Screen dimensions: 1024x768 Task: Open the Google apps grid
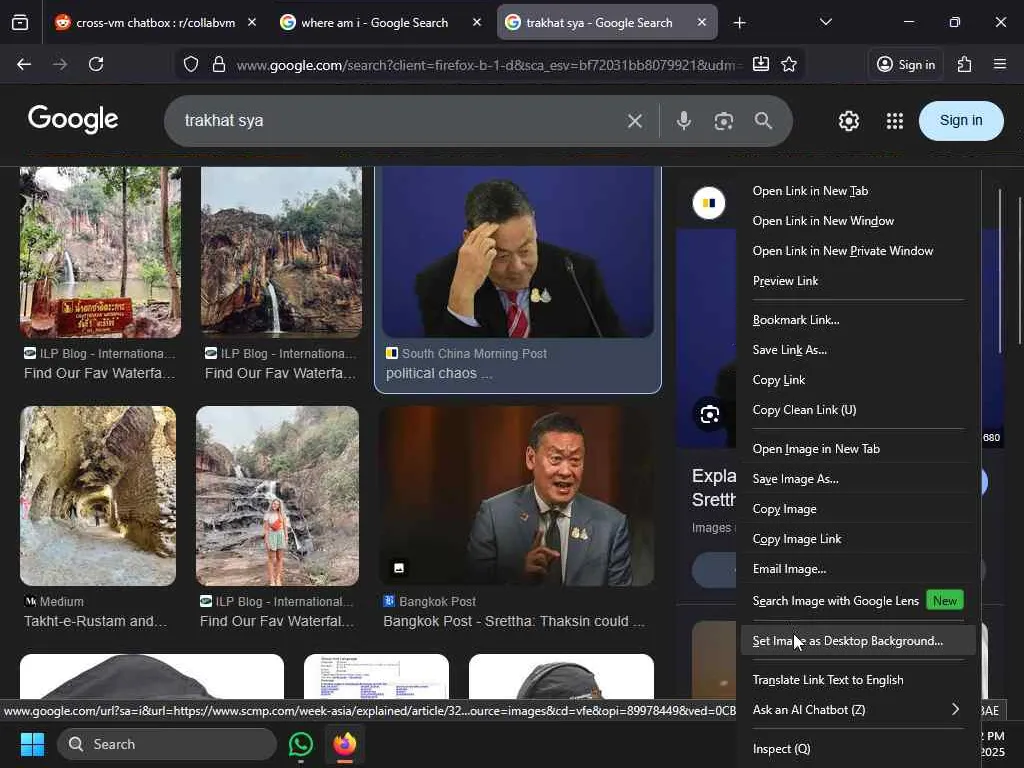point(895,121)
